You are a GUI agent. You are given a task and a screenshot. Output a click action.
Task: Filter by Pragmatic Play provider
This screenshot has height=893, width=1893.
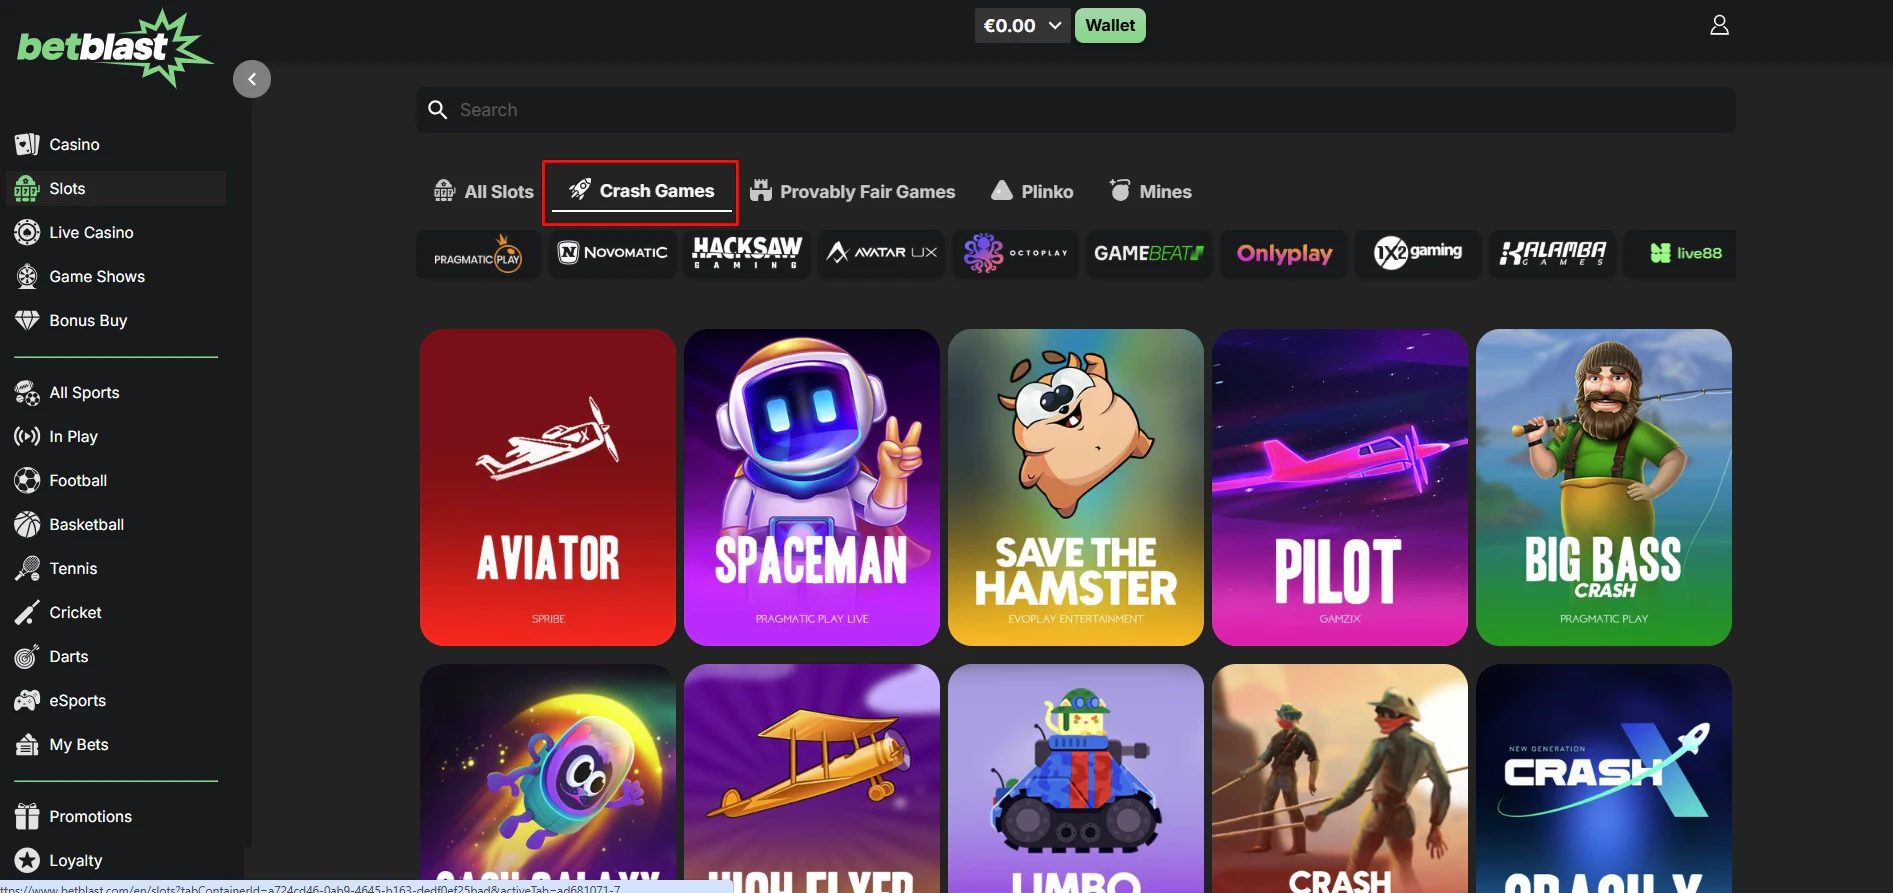pos(478,254)
